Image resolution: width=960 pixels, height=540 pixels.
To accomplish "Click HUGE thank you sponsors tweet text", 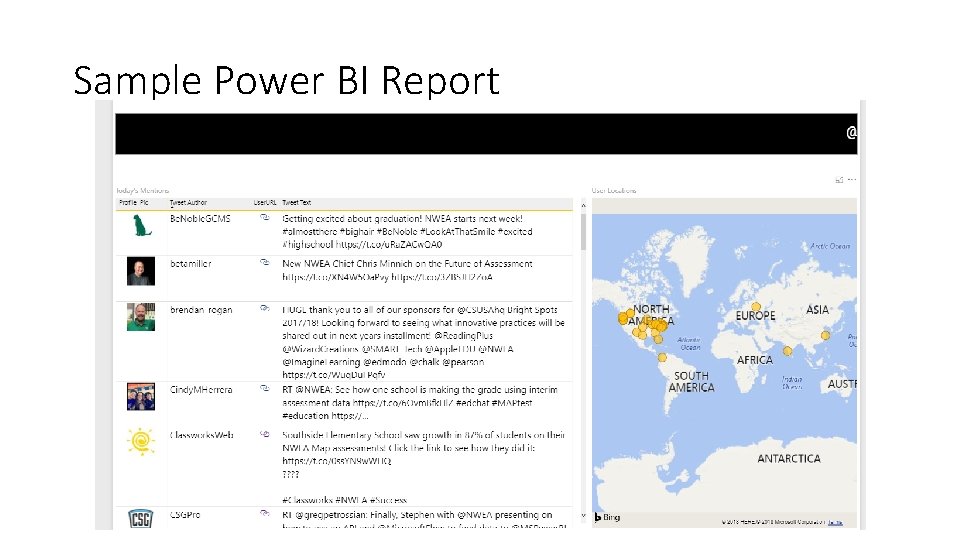I will coord(423,342).
